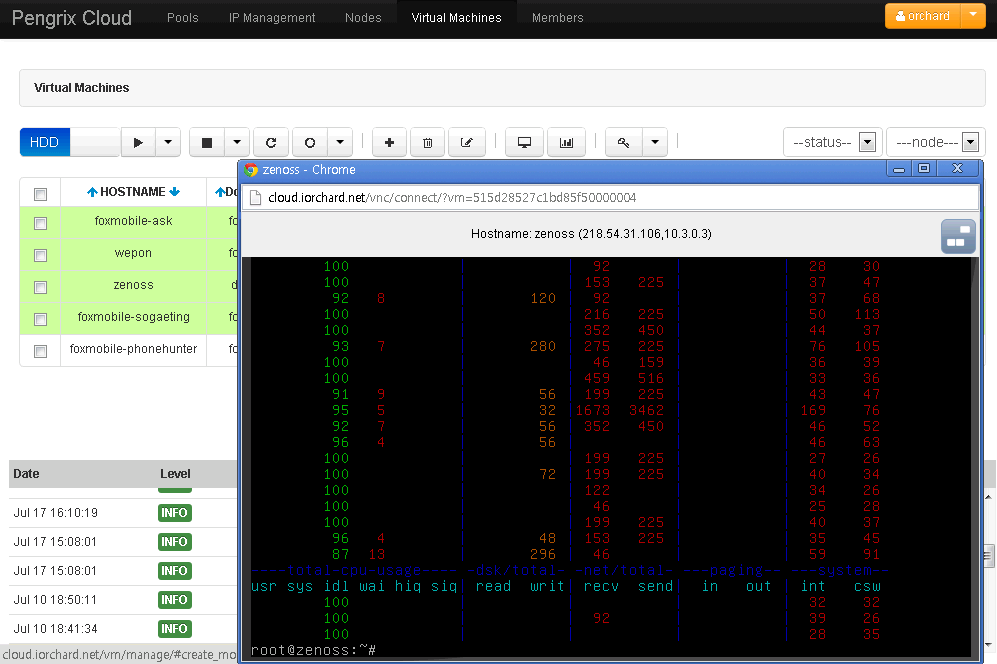The image size is (997, 664).
Task: Add a virtual machine with the plus icon
Action: click(x=389, y=142)
